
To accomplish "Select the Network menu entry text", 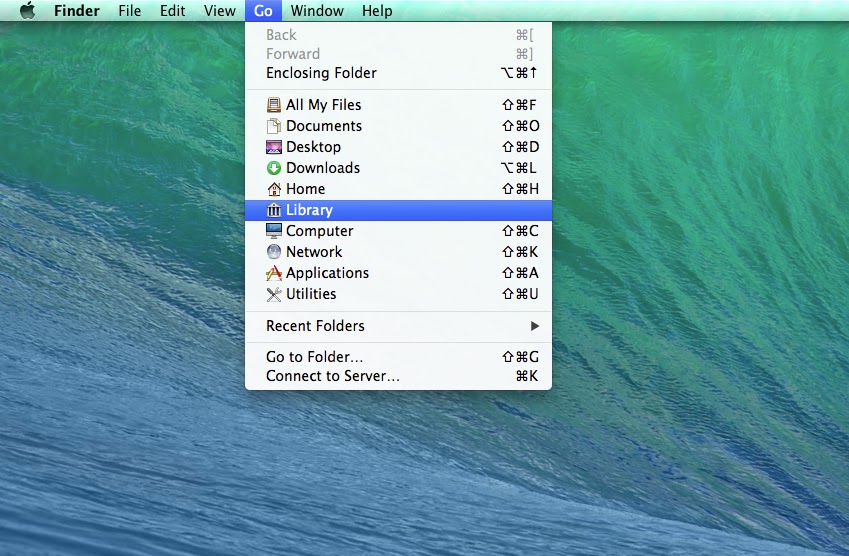I will pos(314,252).
